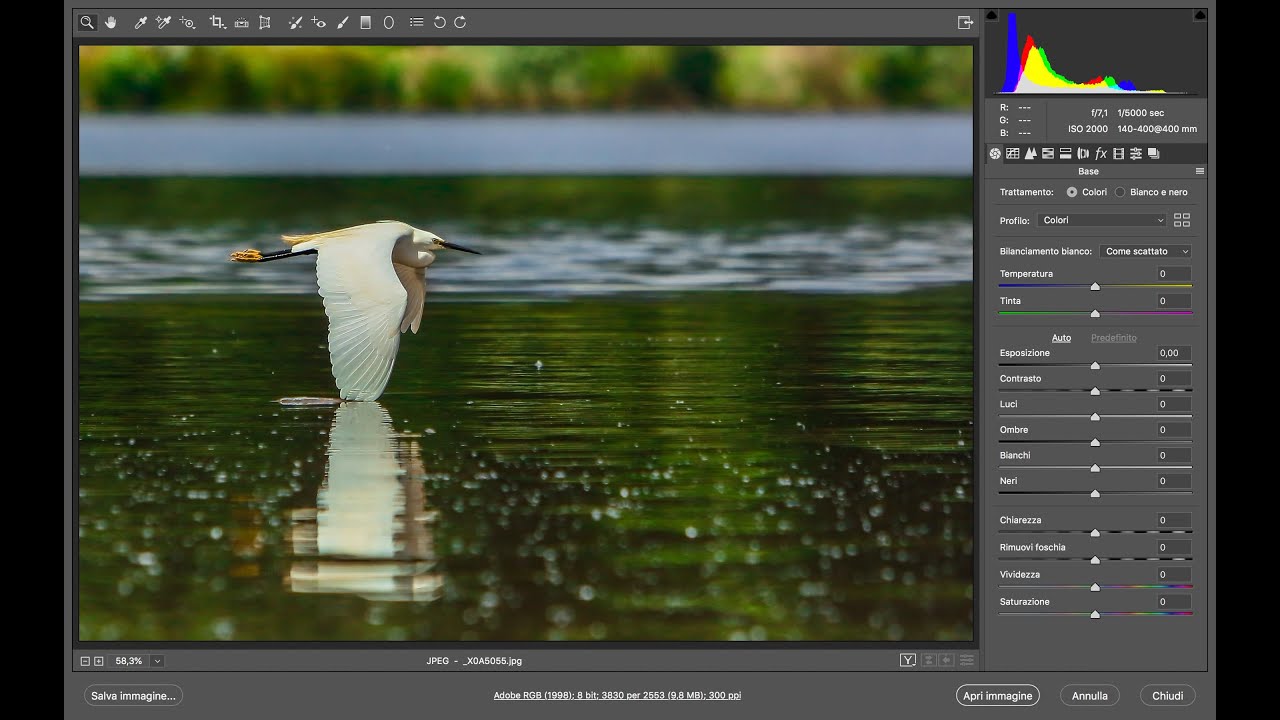Select the Targeted Adjustment tool
Image resolution: width=1280 pixels, height=720 pixels.
coord(187,22)
